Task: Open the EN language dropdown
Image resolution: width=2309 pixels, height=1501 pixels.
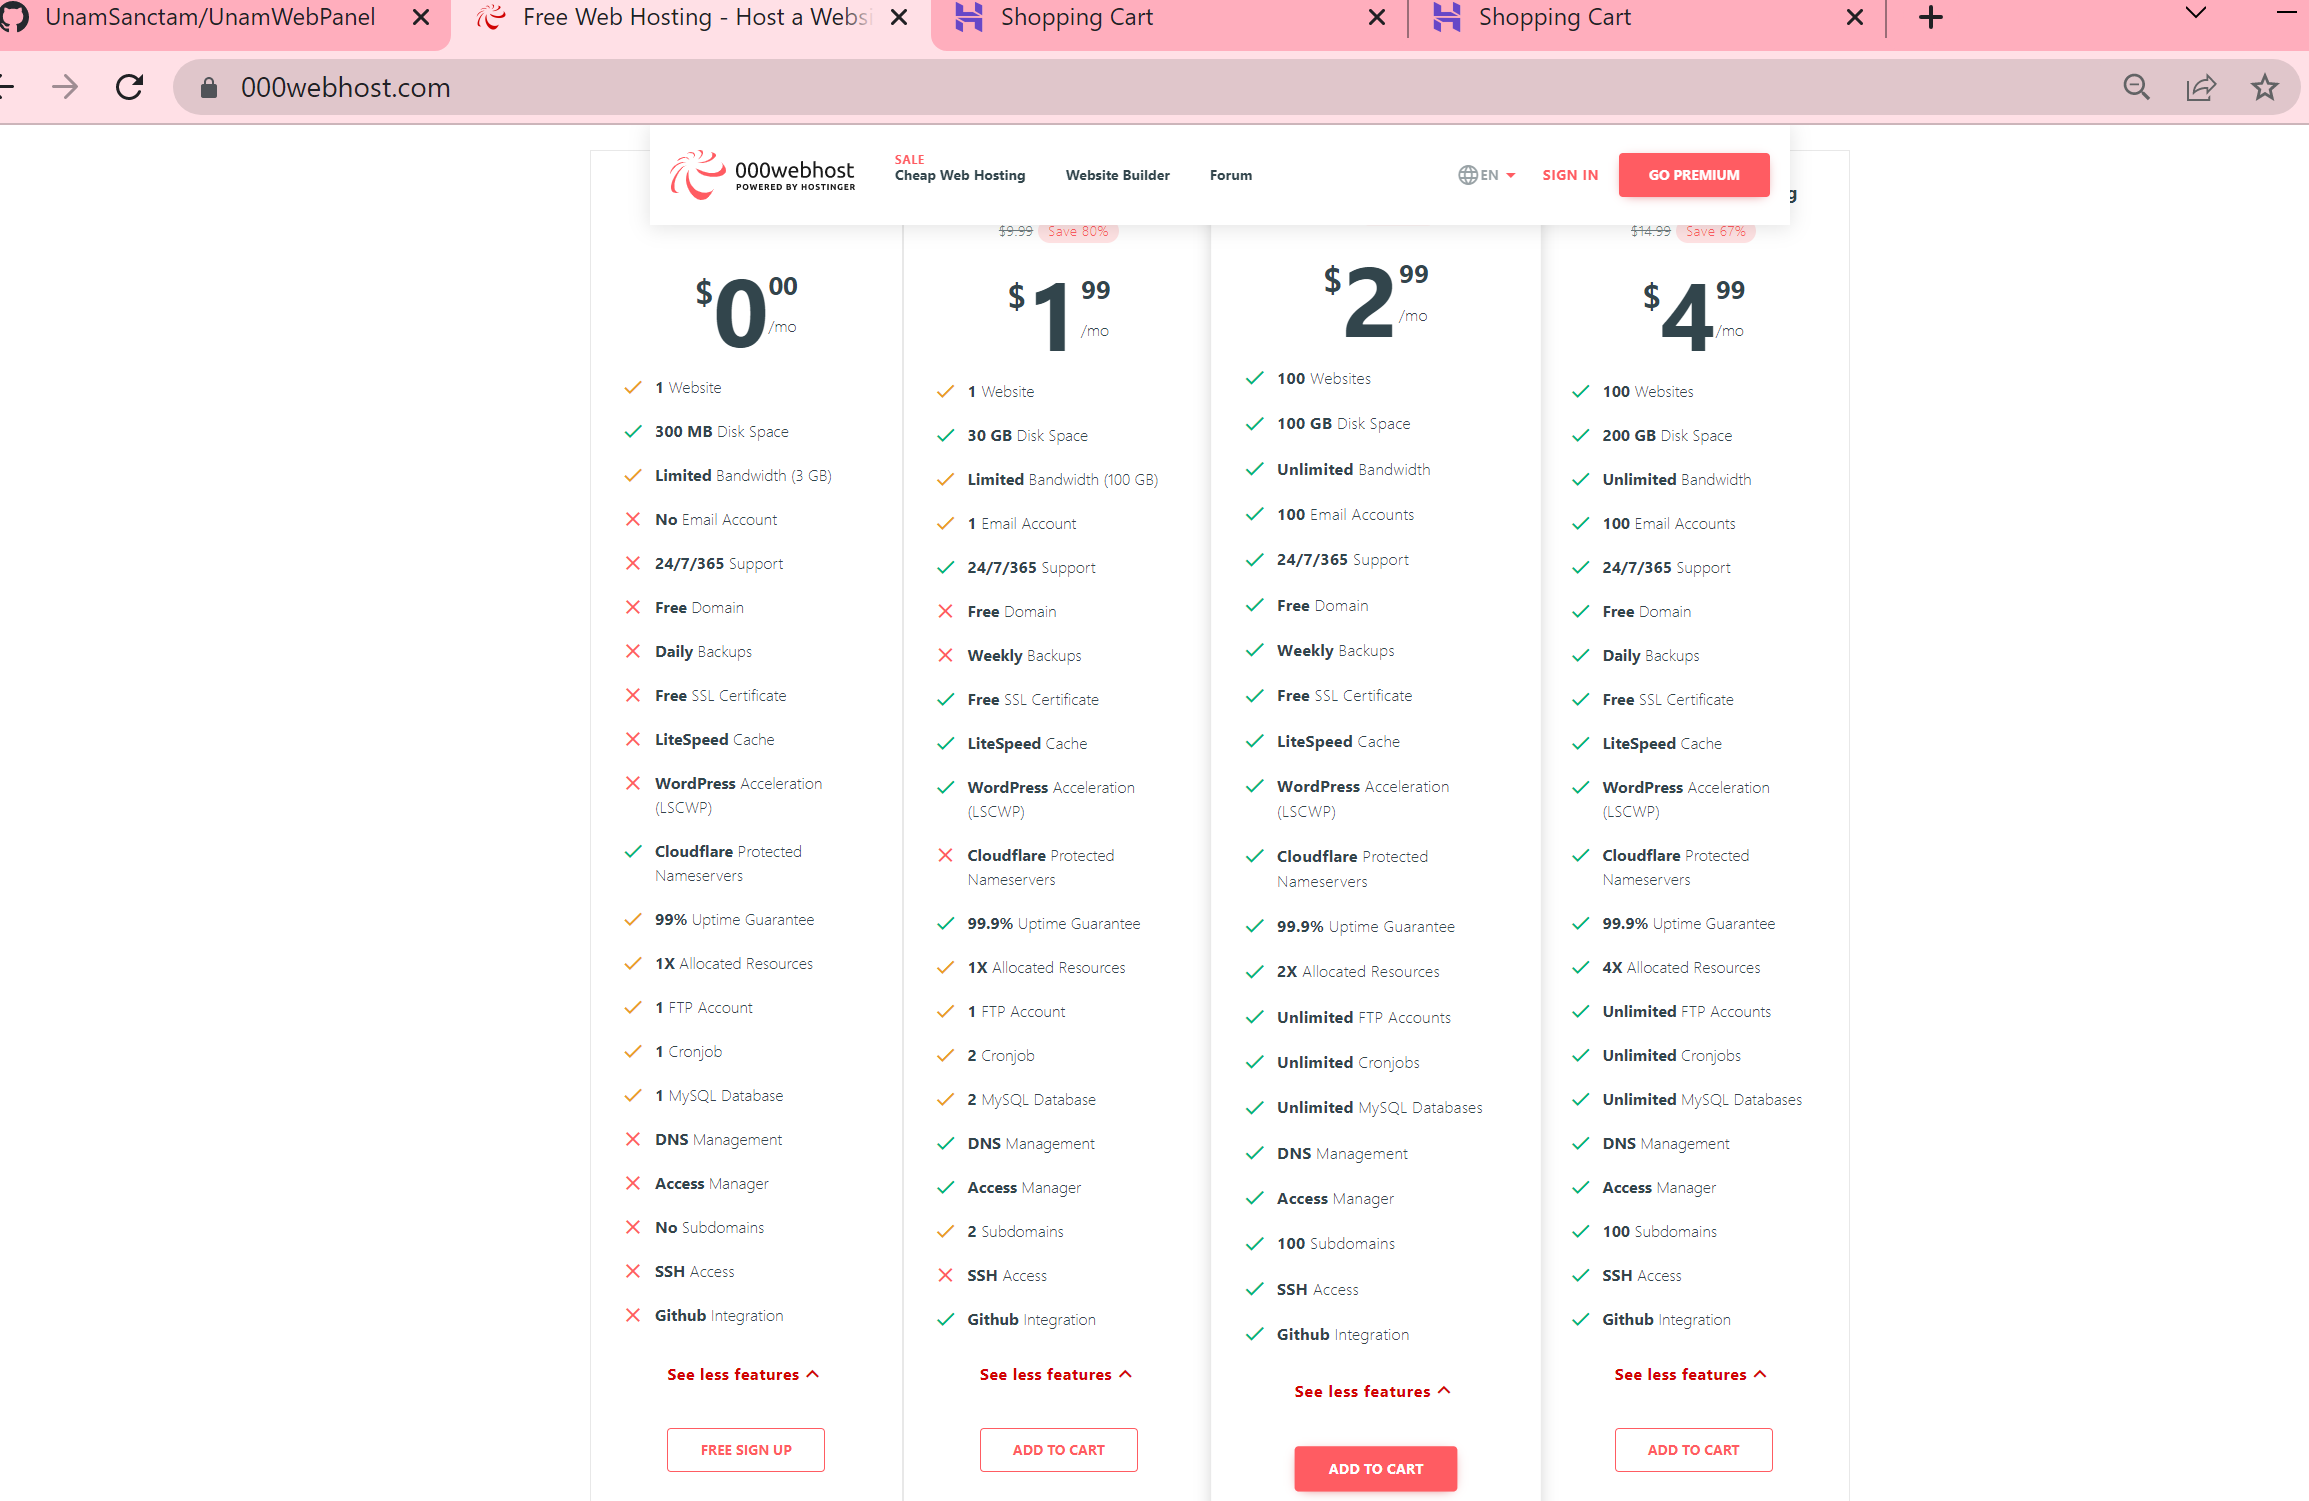Action: tap(1489, 174)
